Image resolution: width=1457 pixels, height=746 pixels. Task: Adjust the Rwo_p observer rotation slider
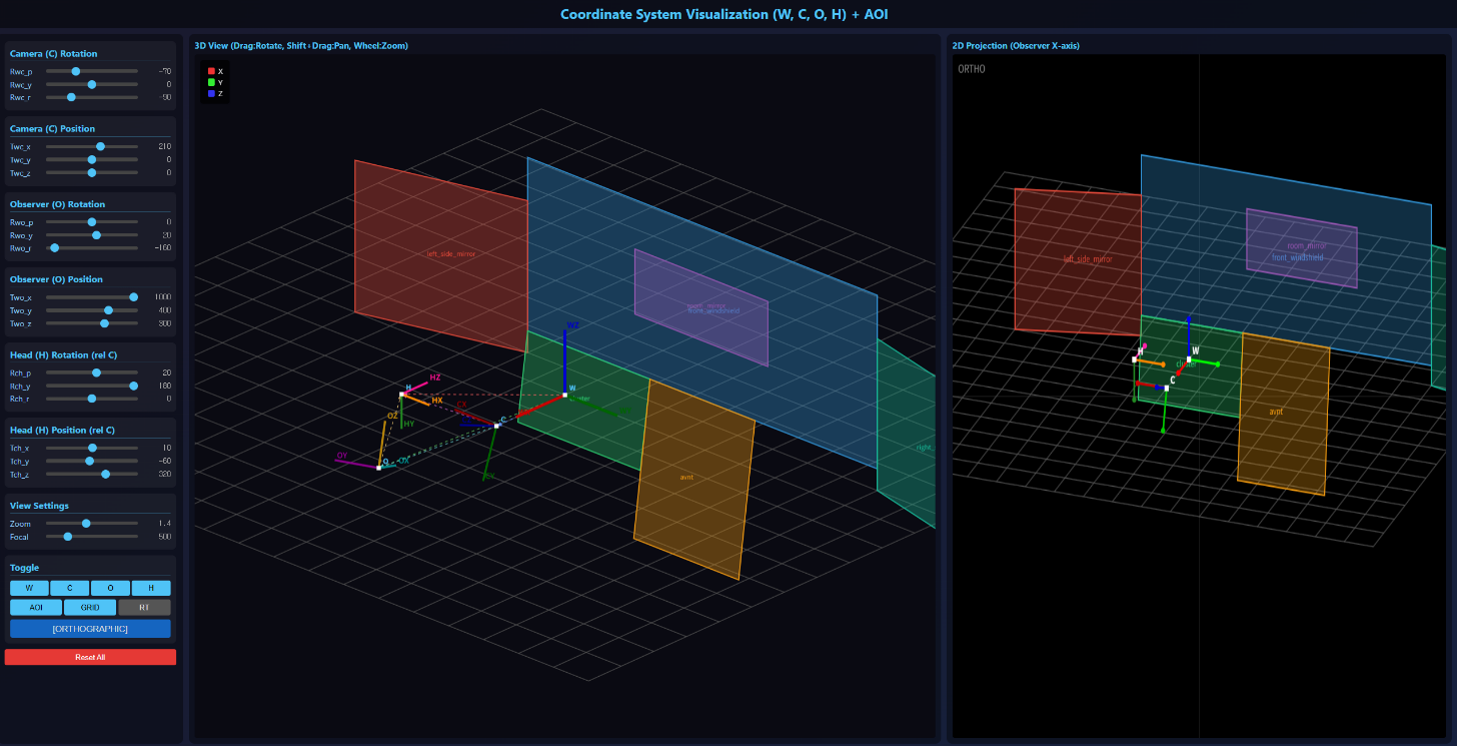(x=92, y=221)
